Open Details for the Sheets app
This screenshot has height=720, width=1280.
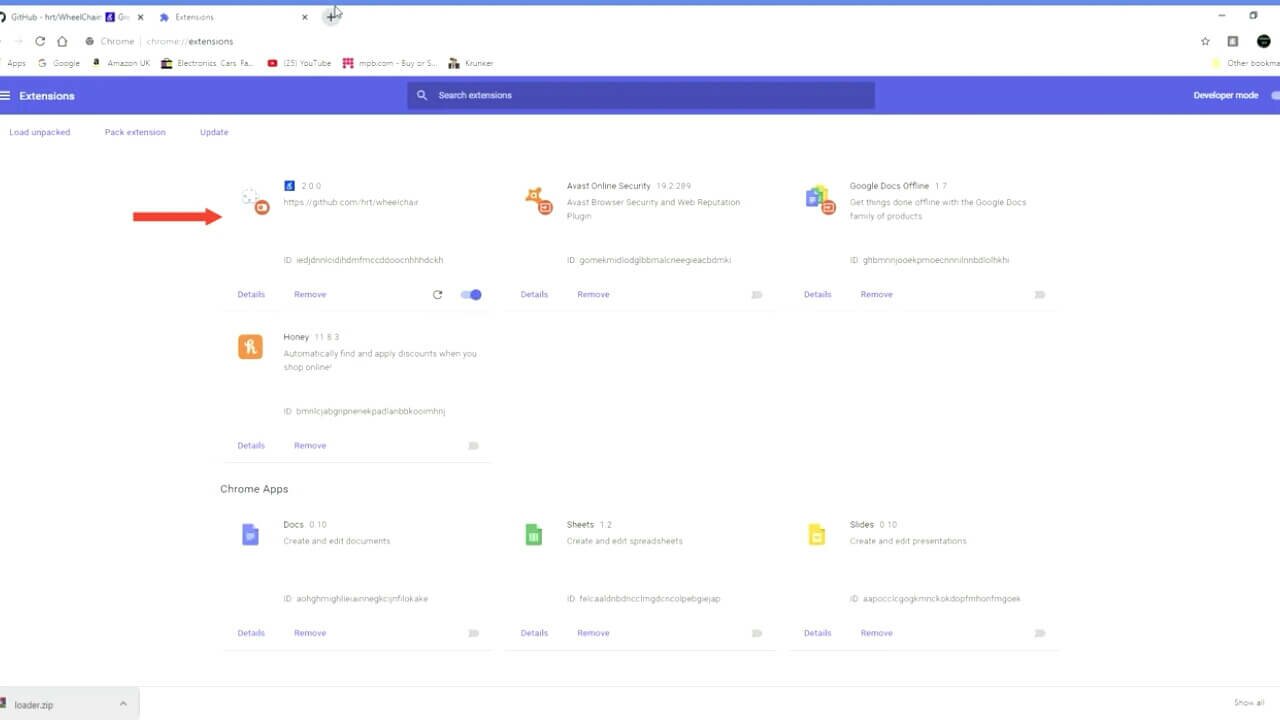534,633
